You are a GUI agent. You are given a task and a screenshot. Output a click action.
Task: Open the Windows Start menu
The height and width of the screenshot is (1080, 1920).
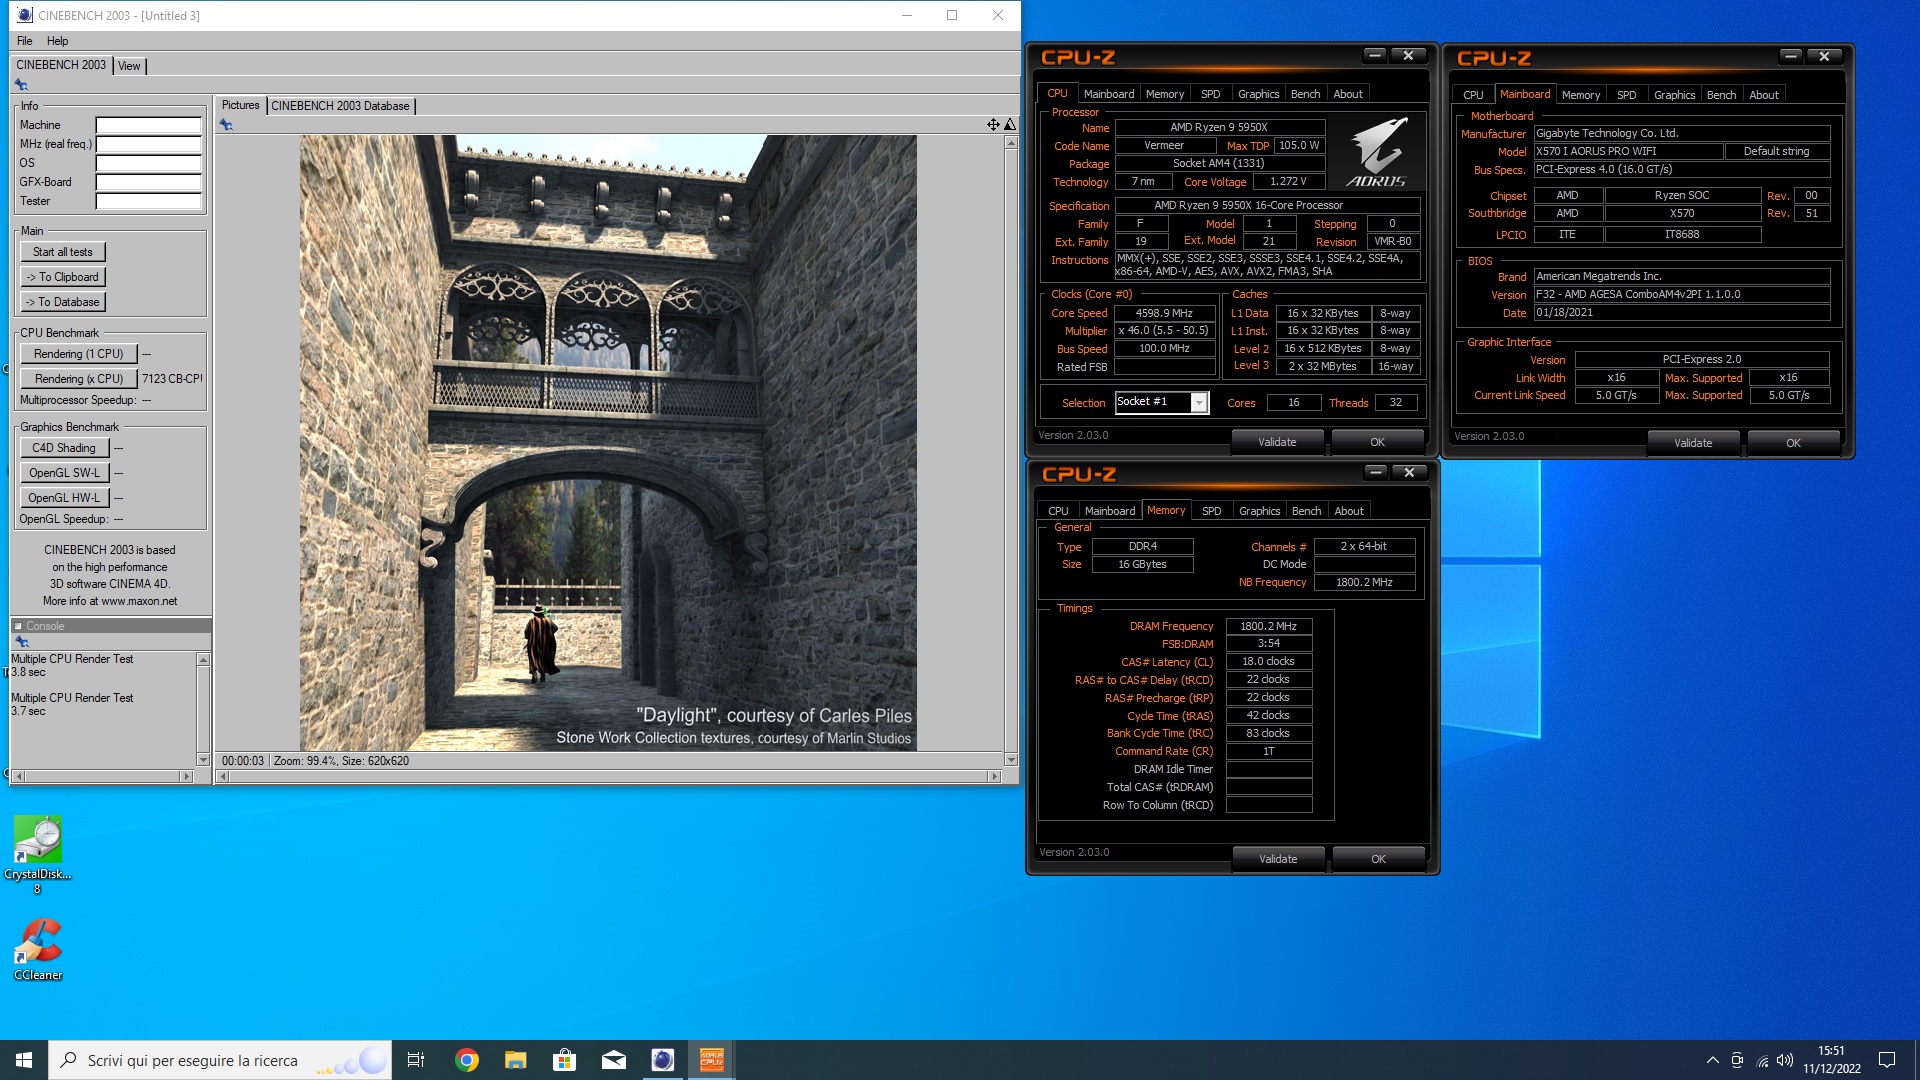pos(24,1060)
